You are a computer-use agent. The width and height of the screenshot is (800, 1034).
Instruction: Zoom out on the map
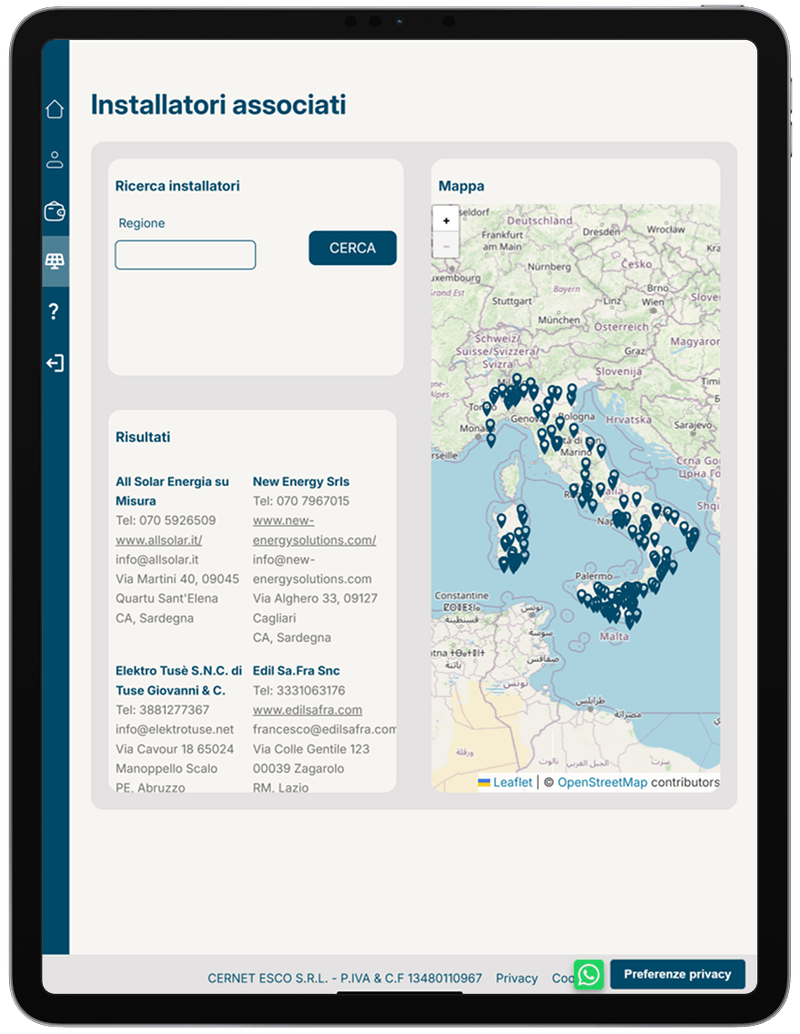446,245
